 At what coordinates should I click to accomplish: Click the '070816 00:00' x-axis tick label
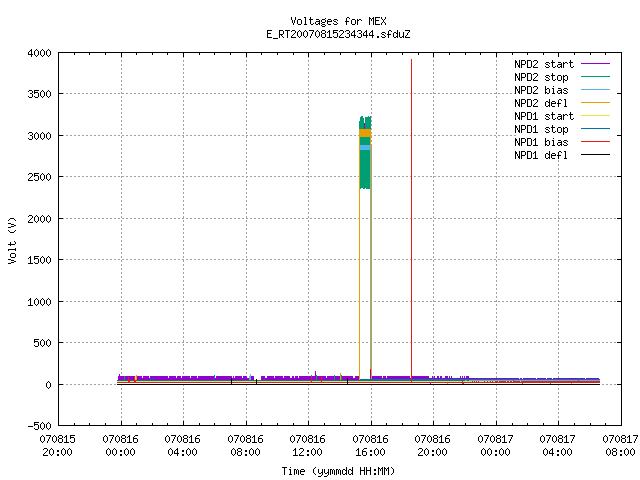click(x=120, y=446)
